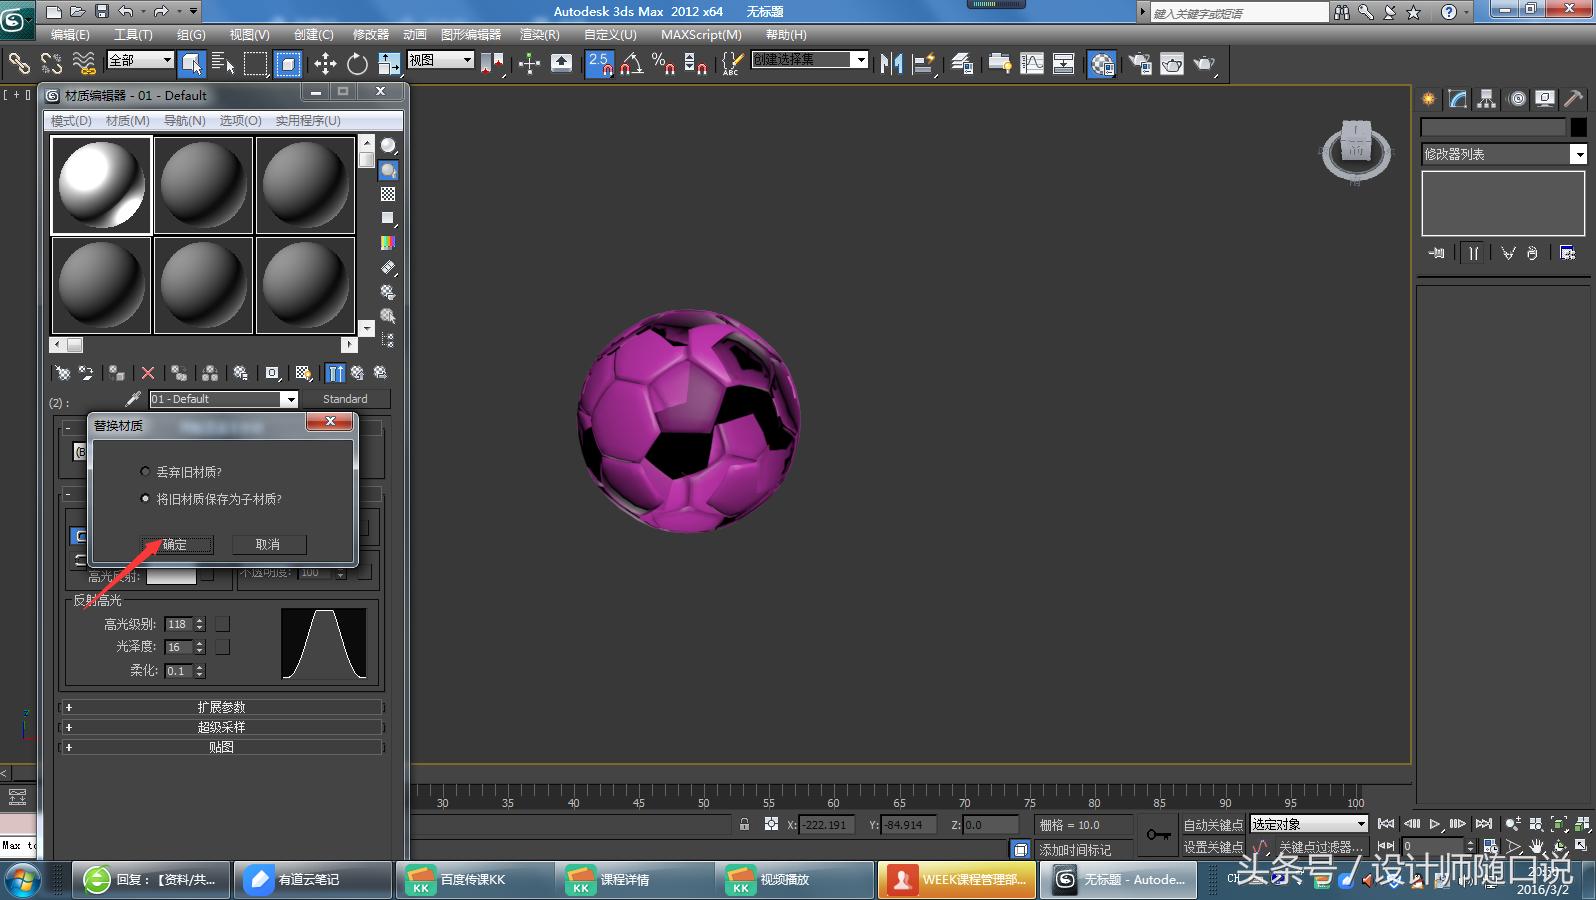Click 取消 to cancel replace material
Viewport: 1596px width, 900px height.
268,545
